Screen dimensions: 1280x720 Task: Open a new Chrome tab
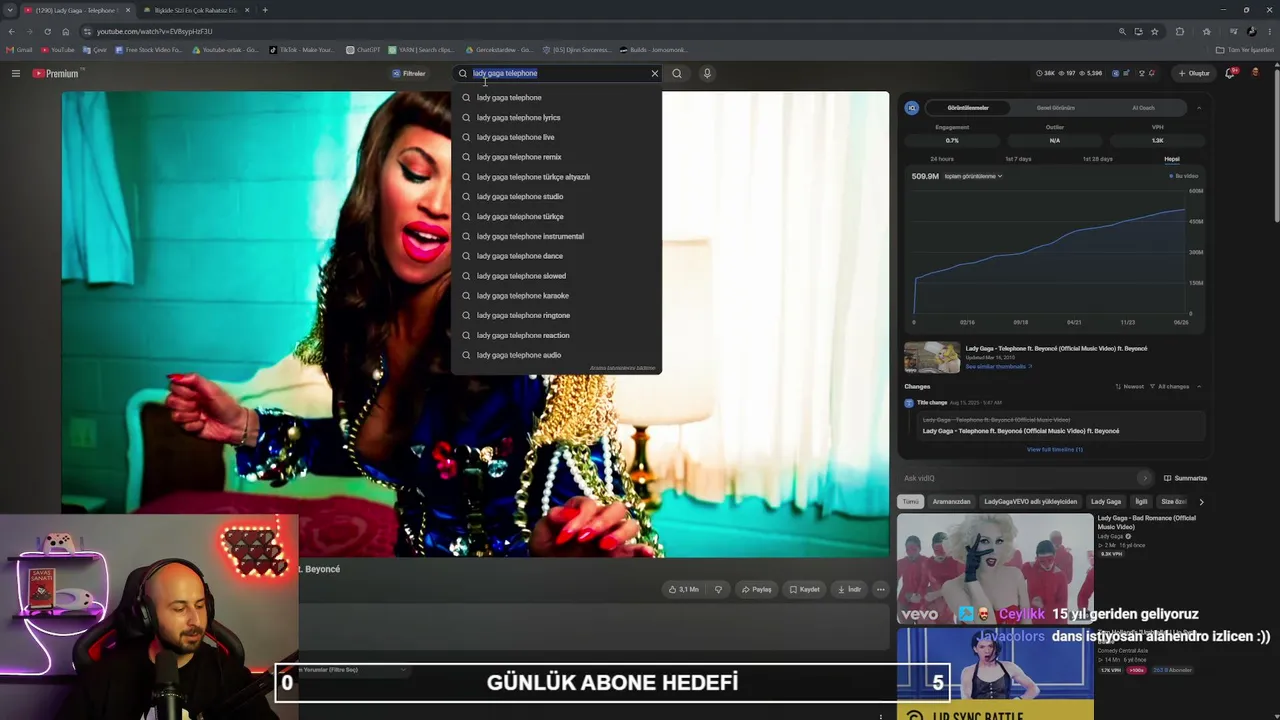[x=265, y=10]
